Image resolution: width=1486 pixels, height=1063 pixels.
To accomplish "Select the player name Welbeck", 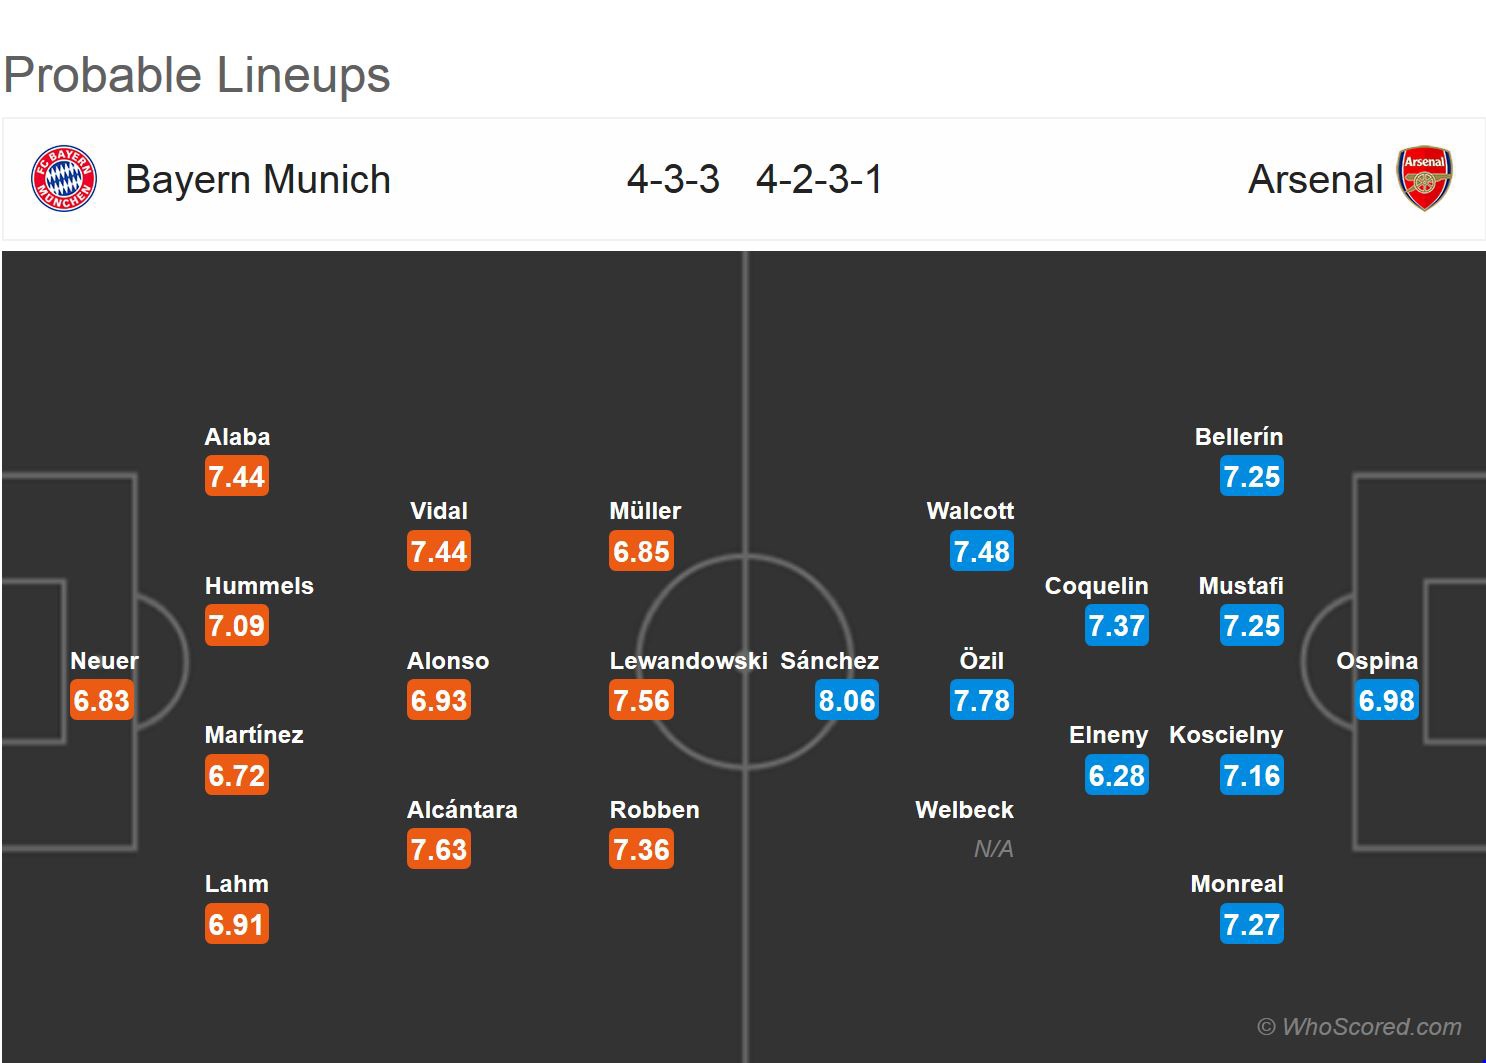I will pos(964,810).
